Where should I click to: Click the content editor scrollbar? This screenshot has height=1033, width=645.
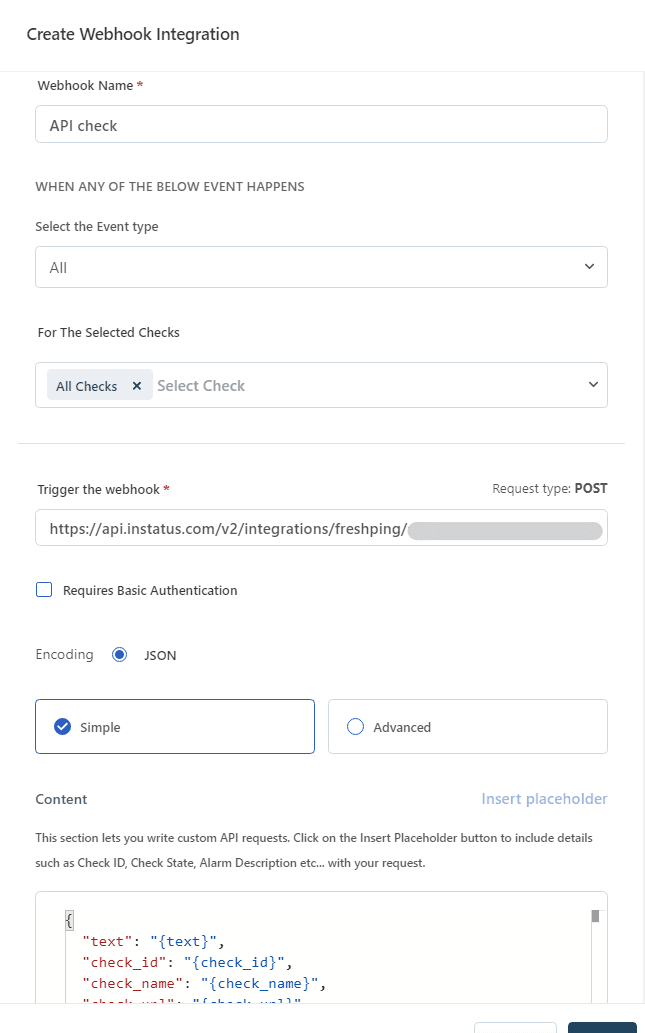pyautogui.click(x=595, y=914)
